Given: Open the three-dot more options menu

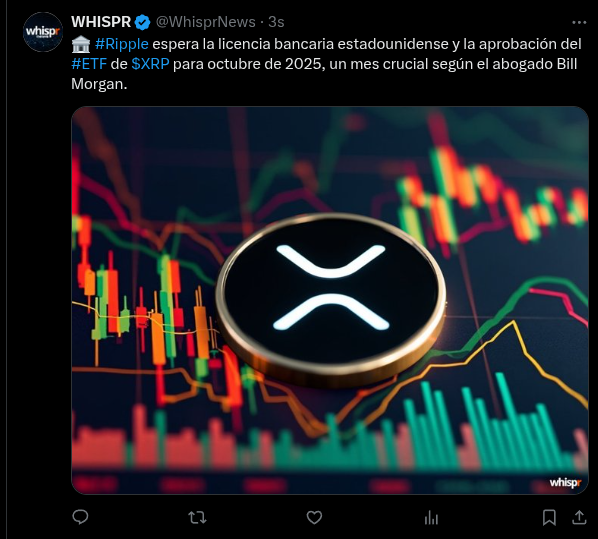Looking at the screenshot, I should [x=579, y=23].
